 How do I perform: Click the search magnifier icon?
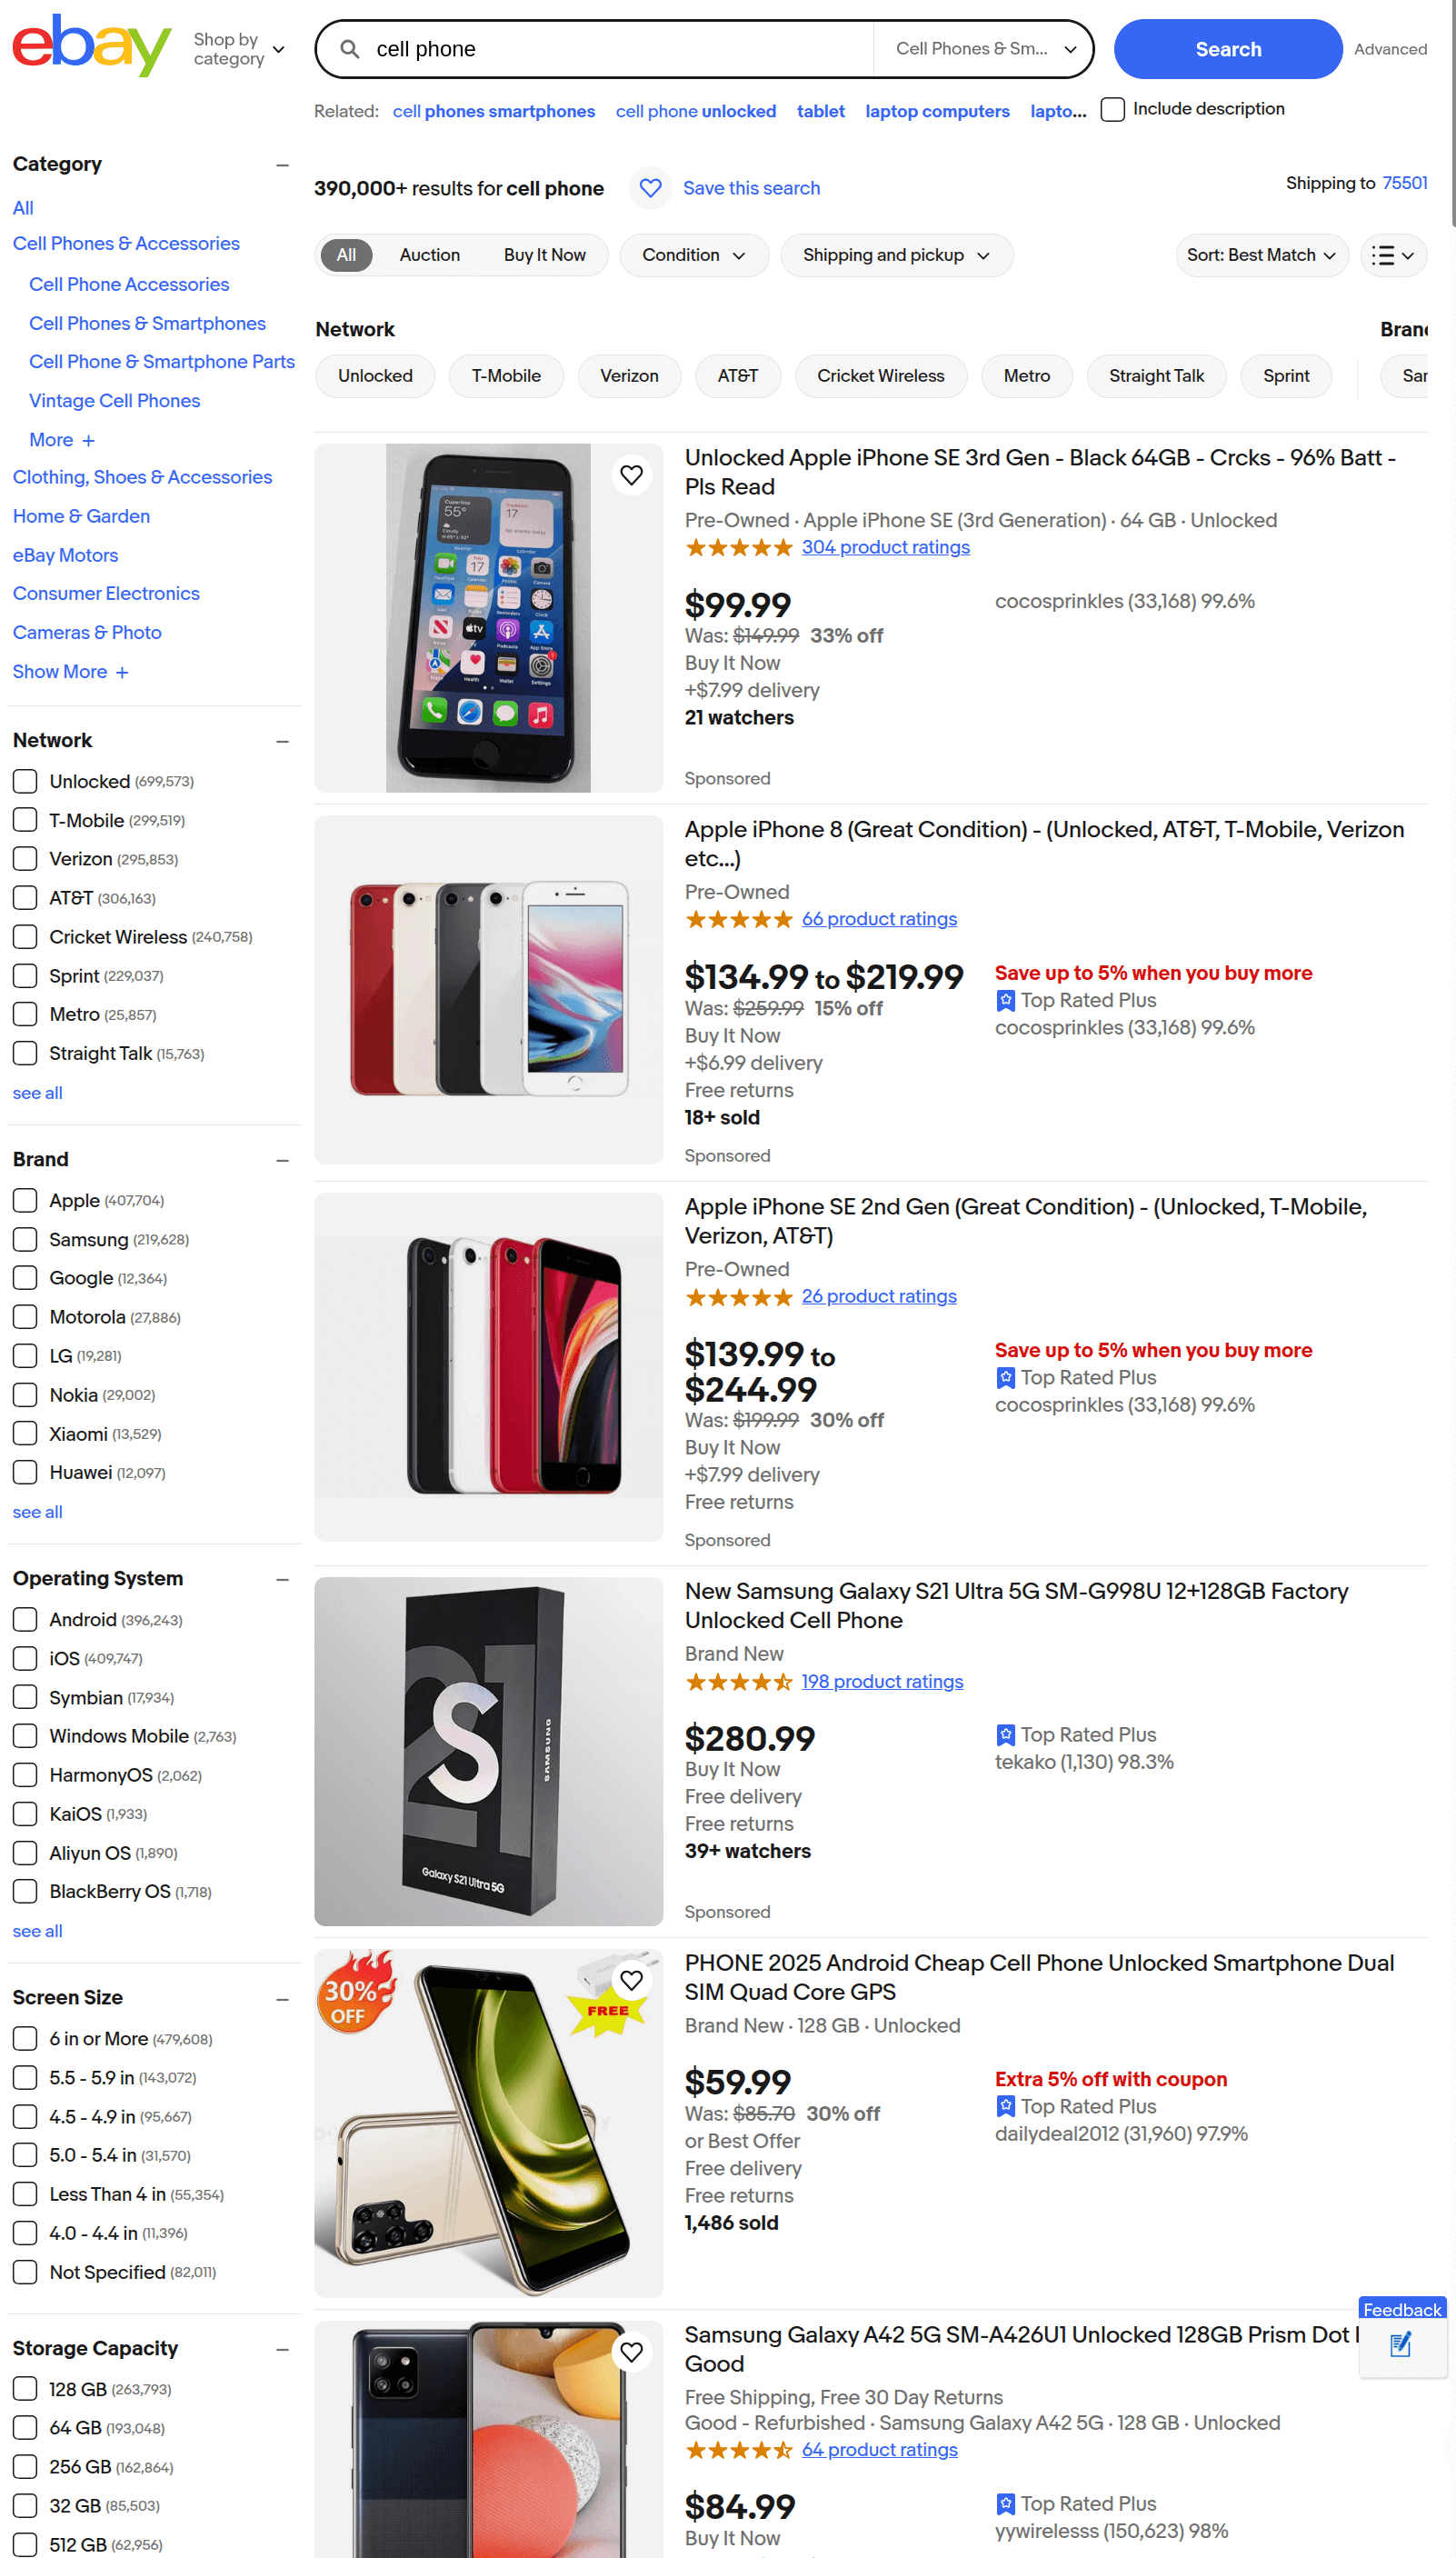pos(350,49)
